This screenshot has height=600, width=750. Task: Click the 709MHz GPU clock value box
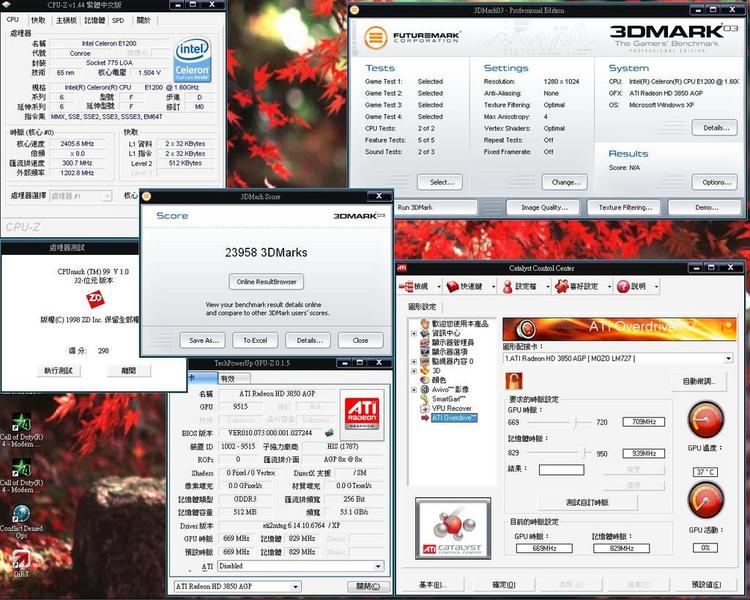pyautogui.click(x=644, y=422)
